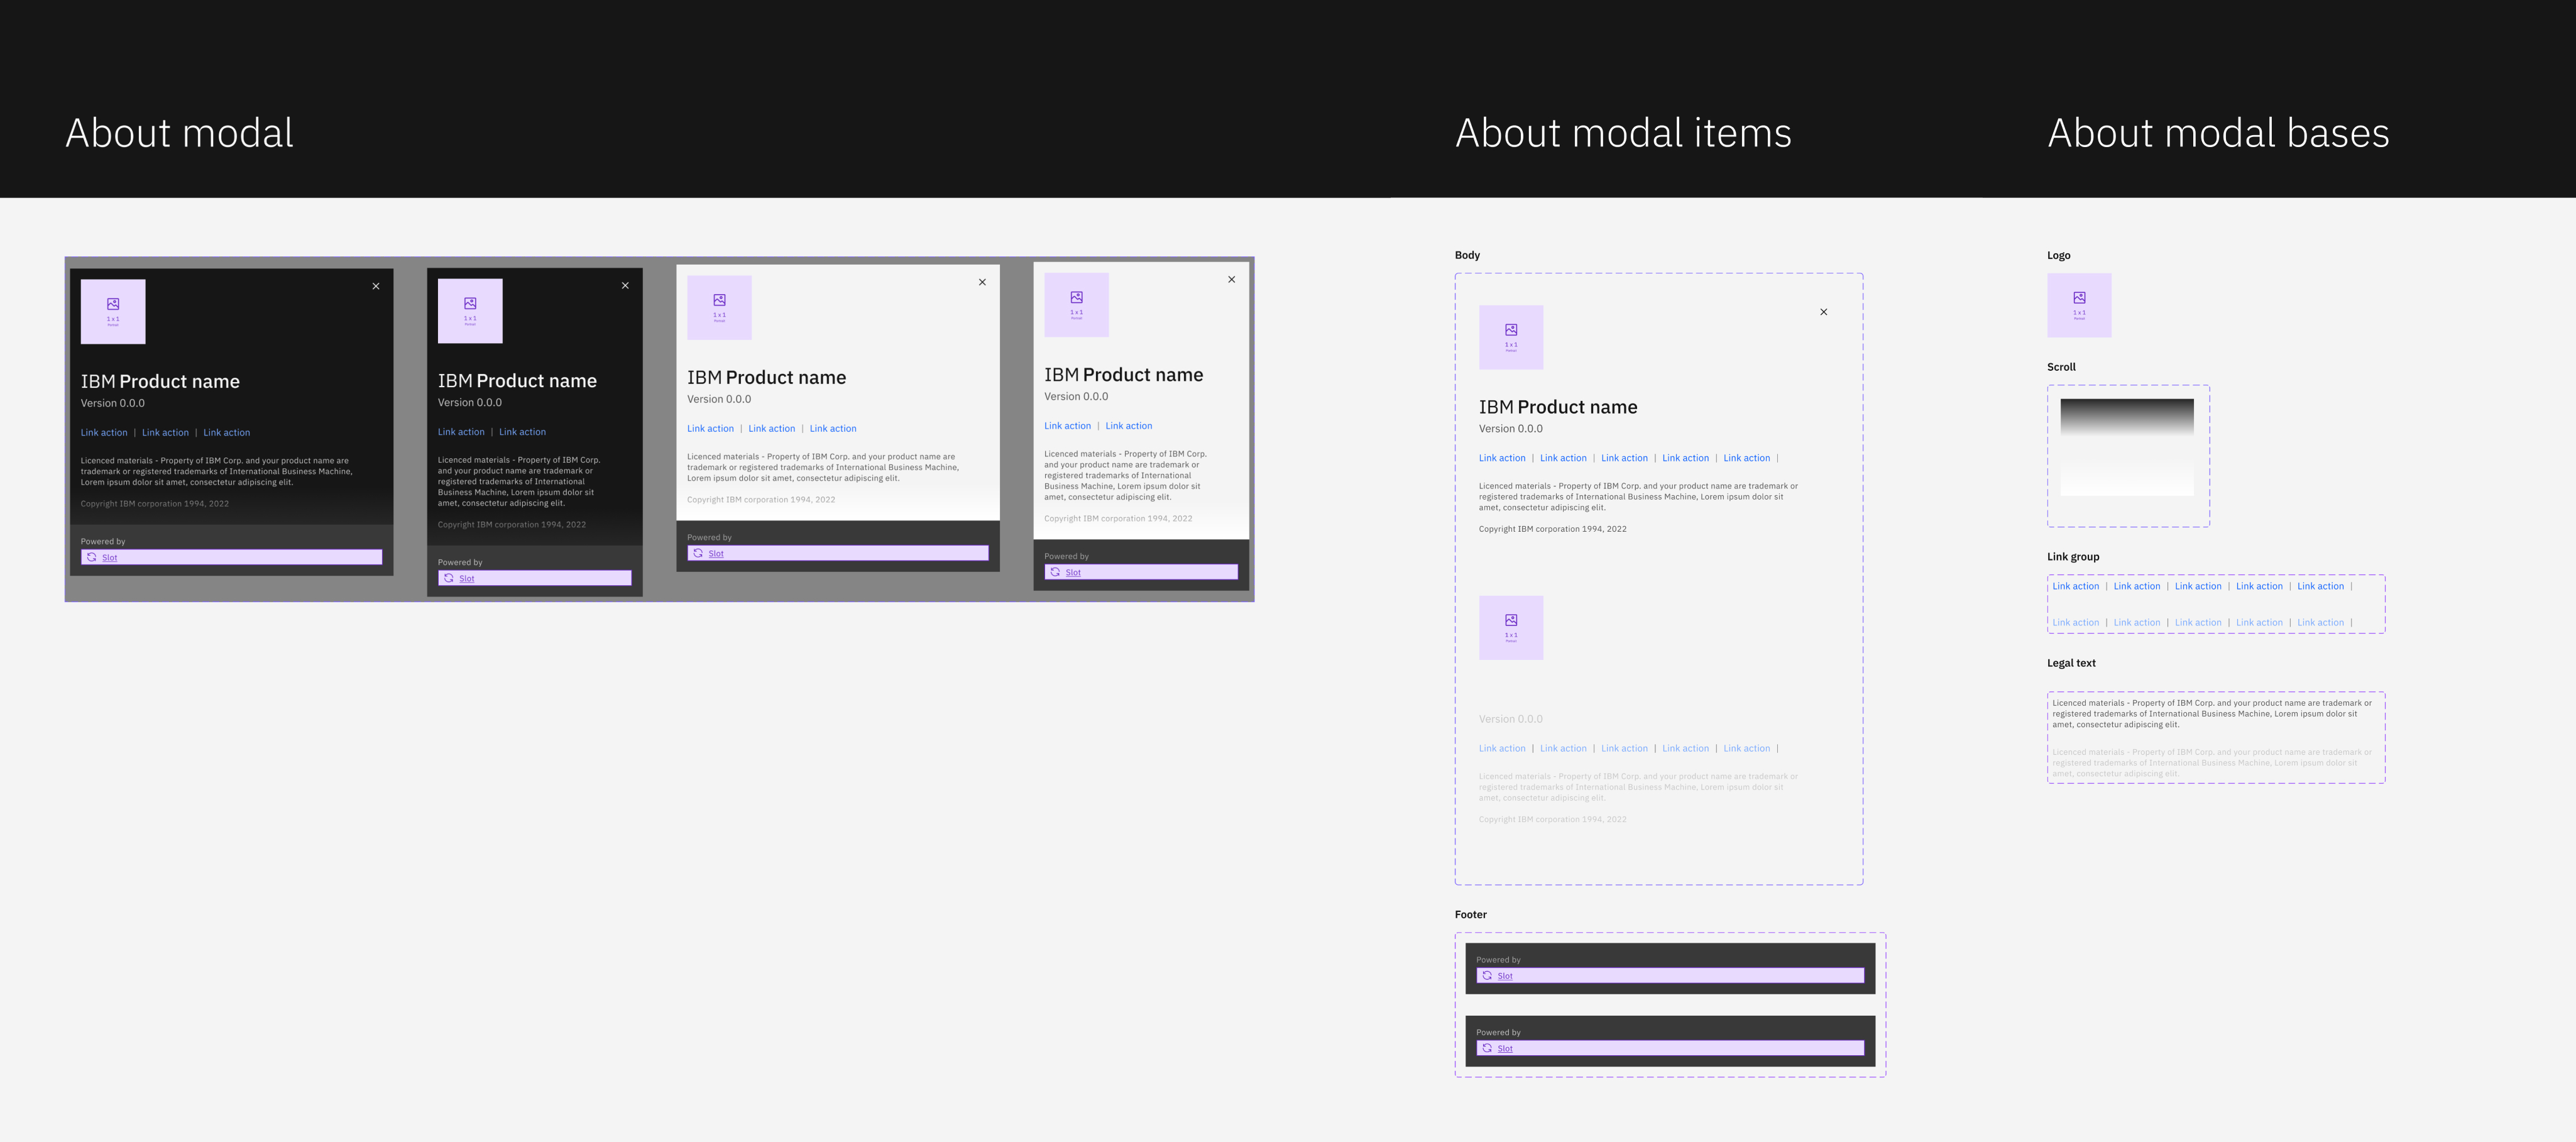Open last Link action in Link group bottom row

point(2320,623)
